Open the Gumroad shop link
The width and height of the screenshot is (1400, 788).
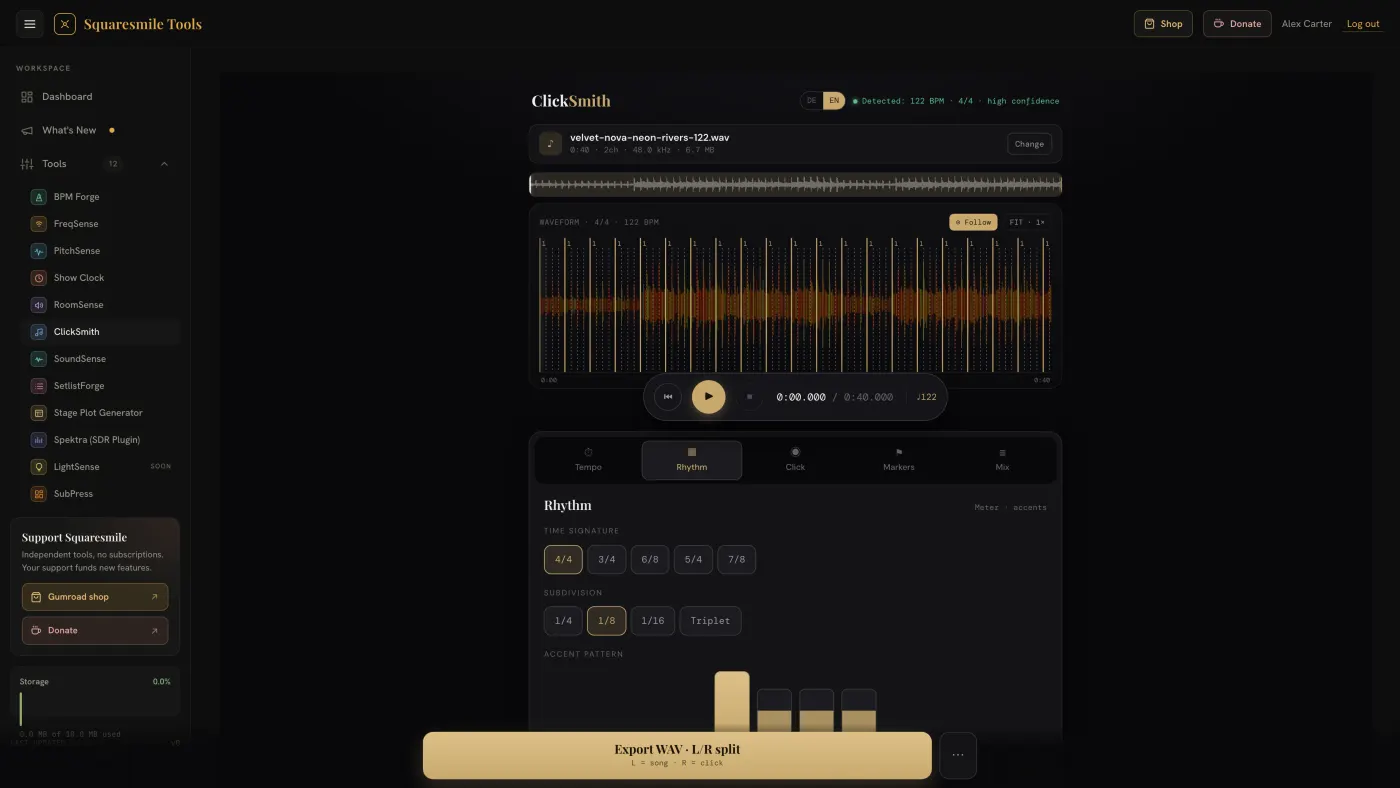tap(95, 597)
